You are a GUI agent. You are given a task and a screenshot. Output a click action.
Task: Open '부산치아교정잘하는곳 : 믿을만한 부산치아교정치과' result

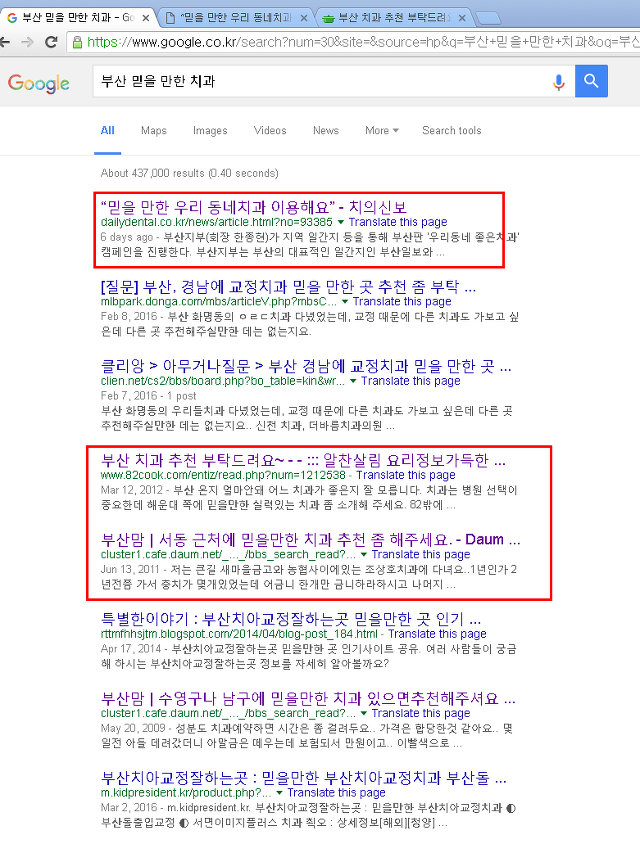pyautogui.click(x=304, y=778)
